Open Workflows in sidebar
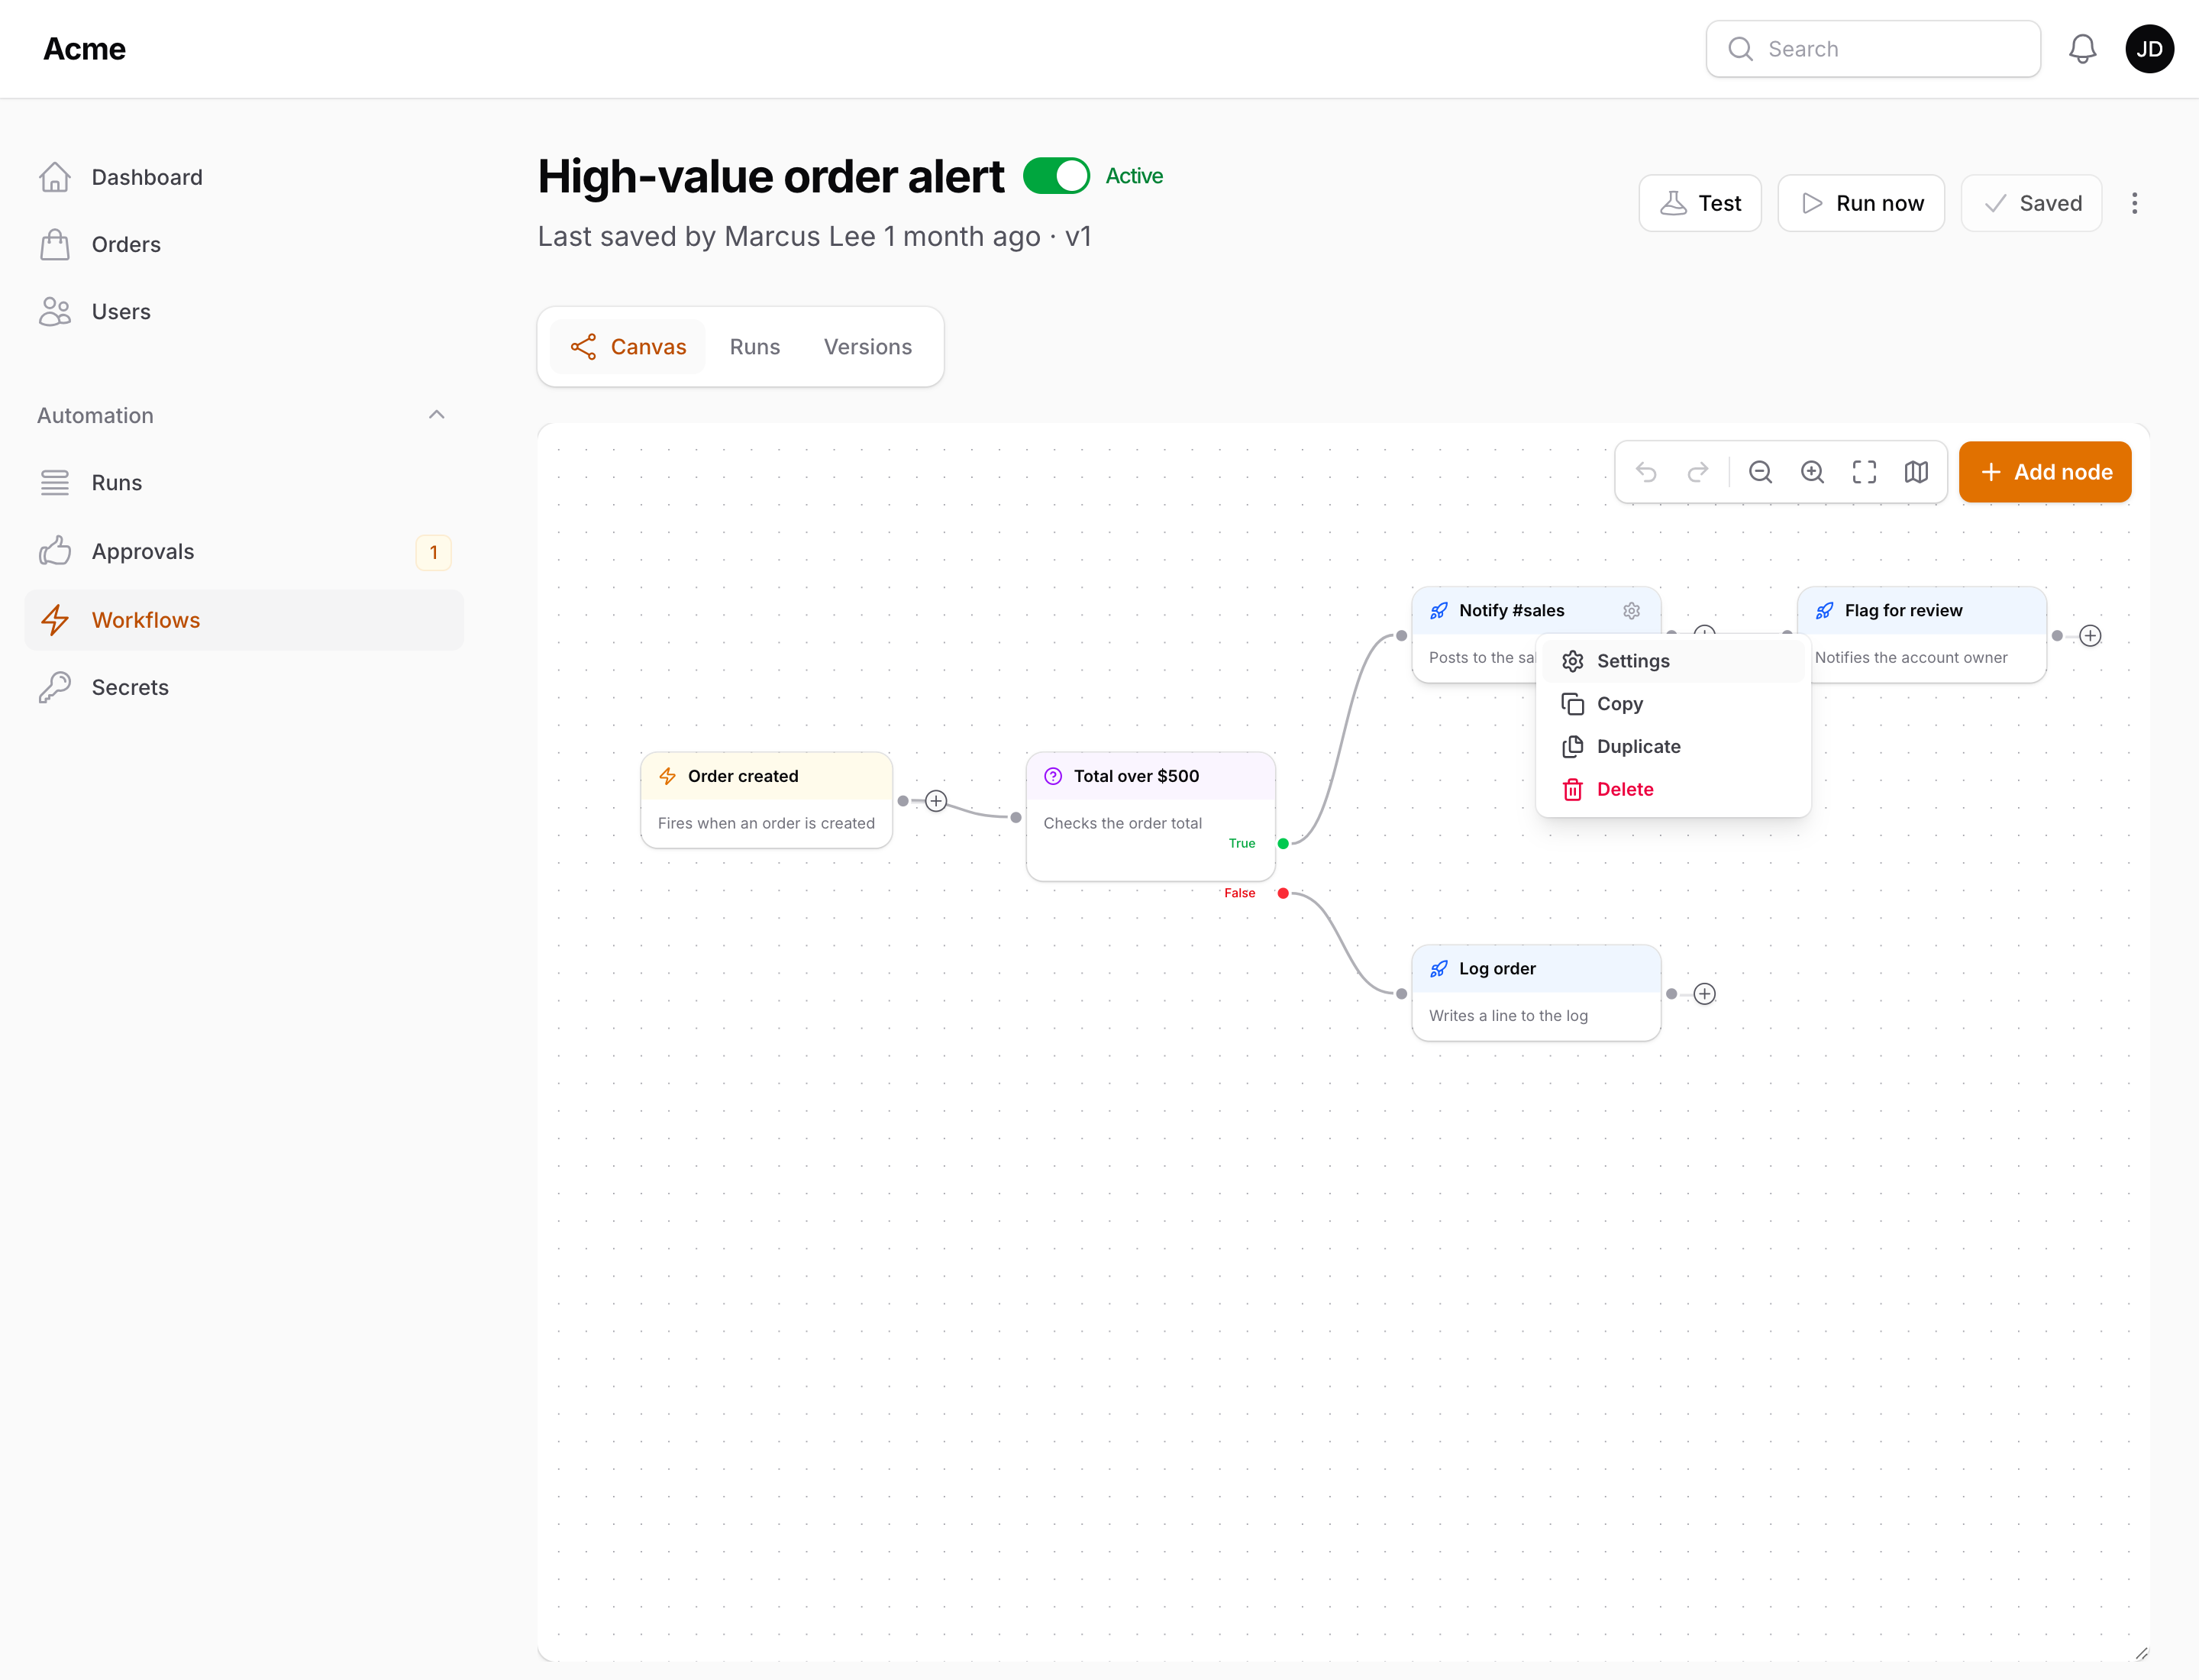Screen dimensions: 2199x1680 click(x=244, y=620)
